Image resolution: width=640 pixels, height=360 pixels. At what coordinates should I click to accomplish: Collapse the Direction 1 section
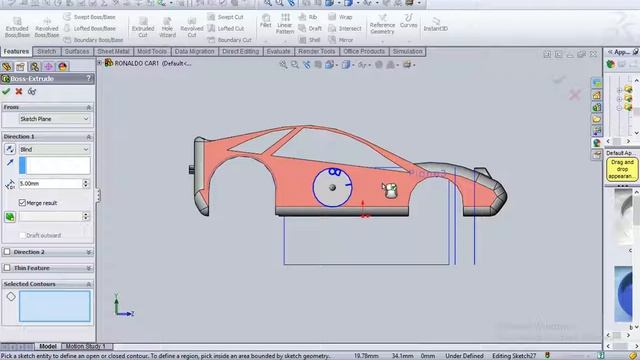89,137
